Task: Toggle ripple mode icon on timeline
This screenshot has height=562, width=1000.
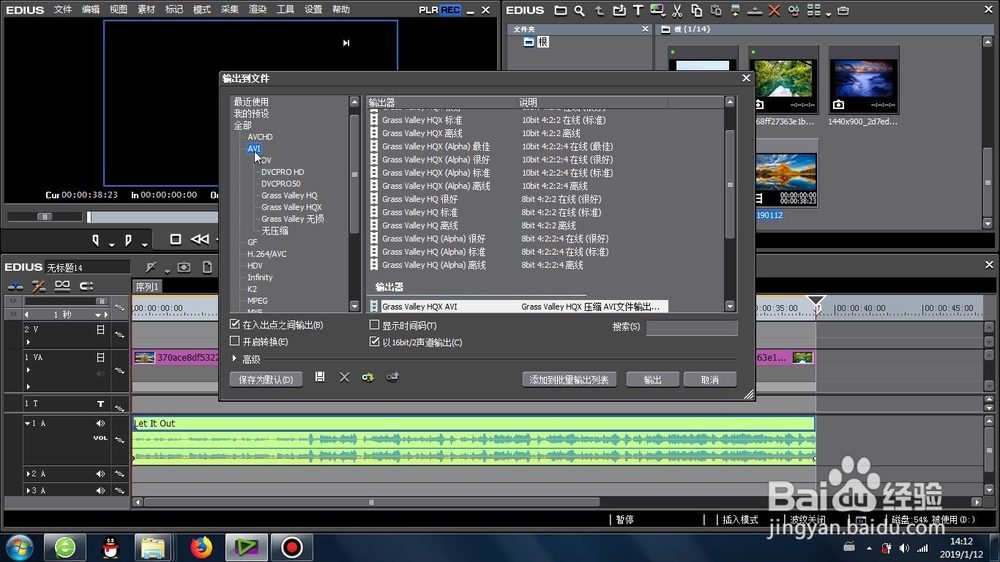Action: point(39,286)
